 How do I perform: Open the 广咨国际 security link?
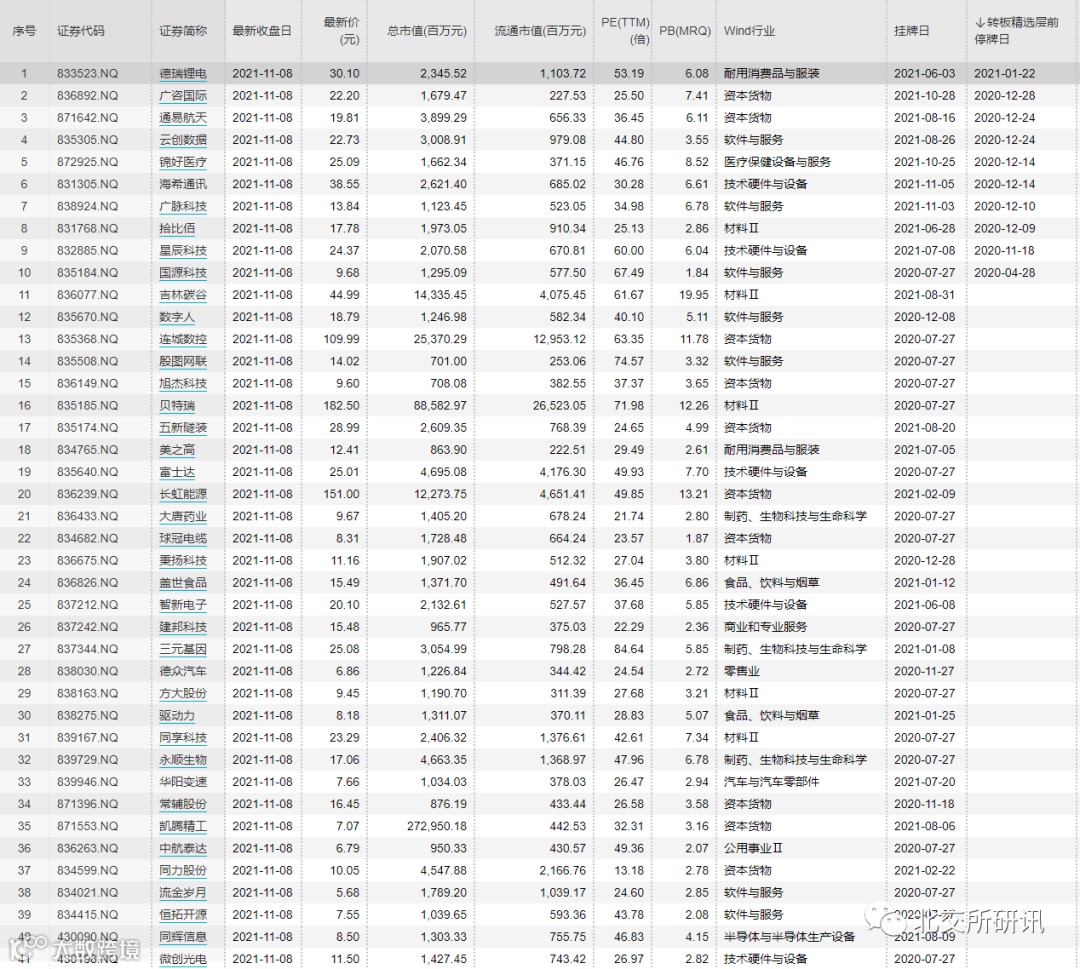[x=183, y=96]
